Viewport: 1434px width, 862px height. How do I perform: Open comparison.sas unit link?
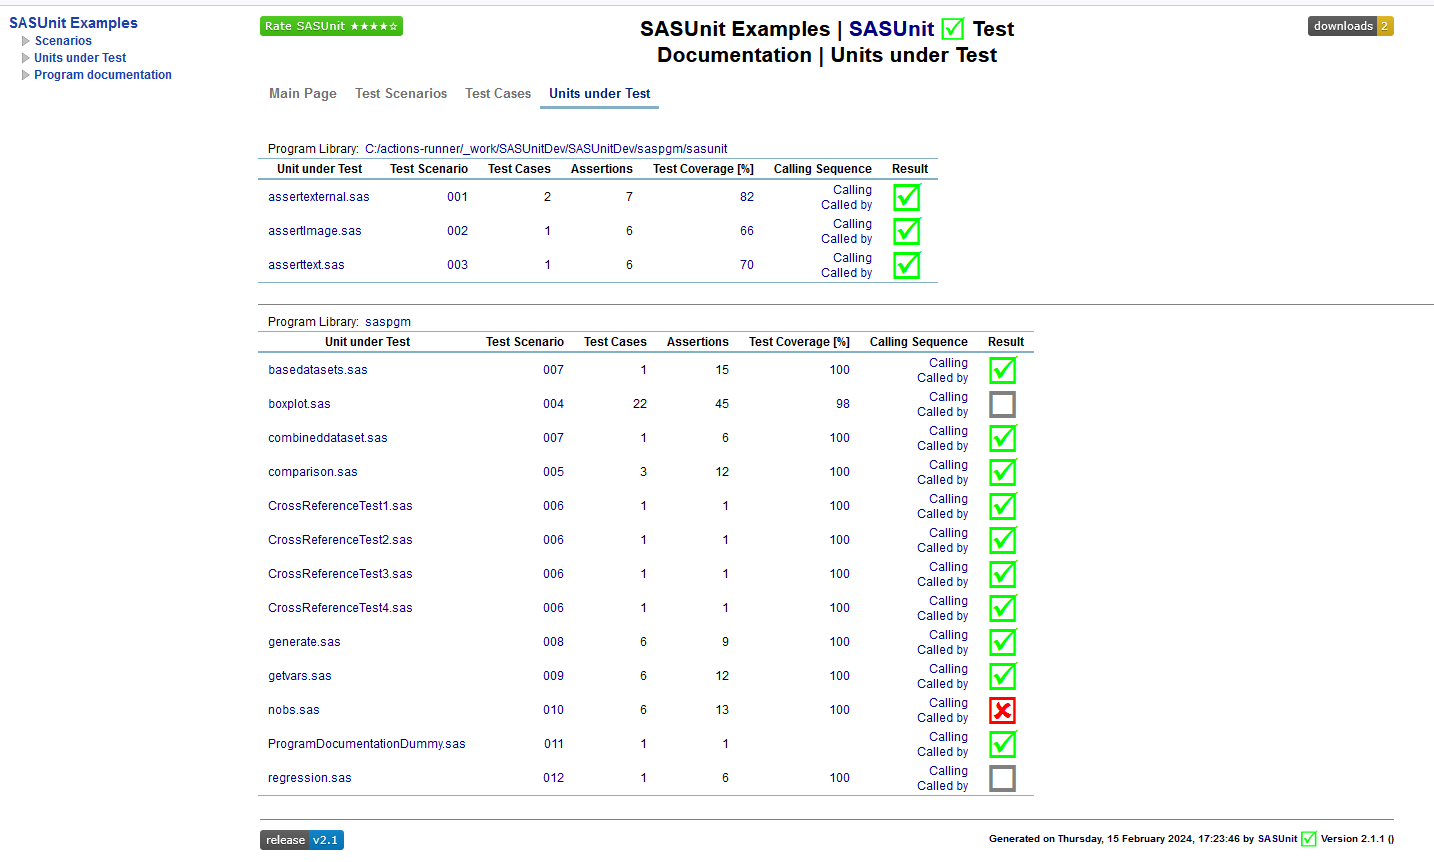pos(313,472)
